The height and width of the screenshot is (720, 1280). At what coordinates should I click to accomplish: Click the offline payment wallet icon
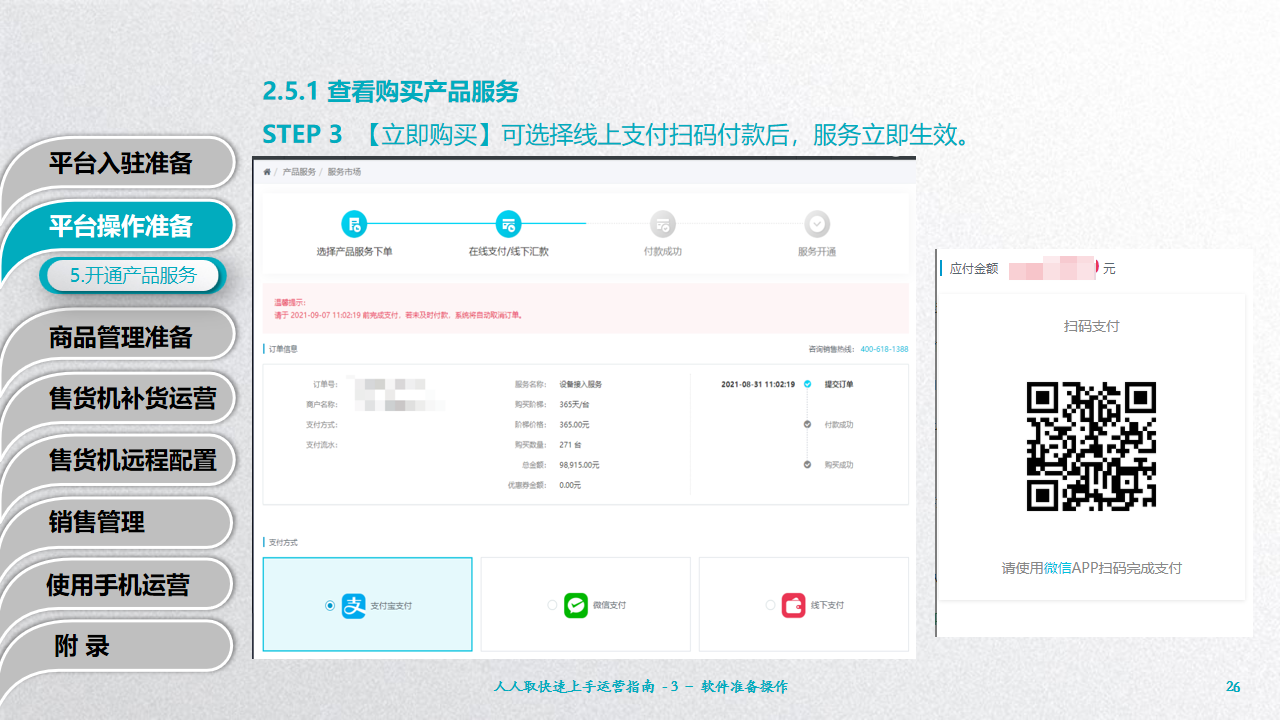click(x=793, y=605)
